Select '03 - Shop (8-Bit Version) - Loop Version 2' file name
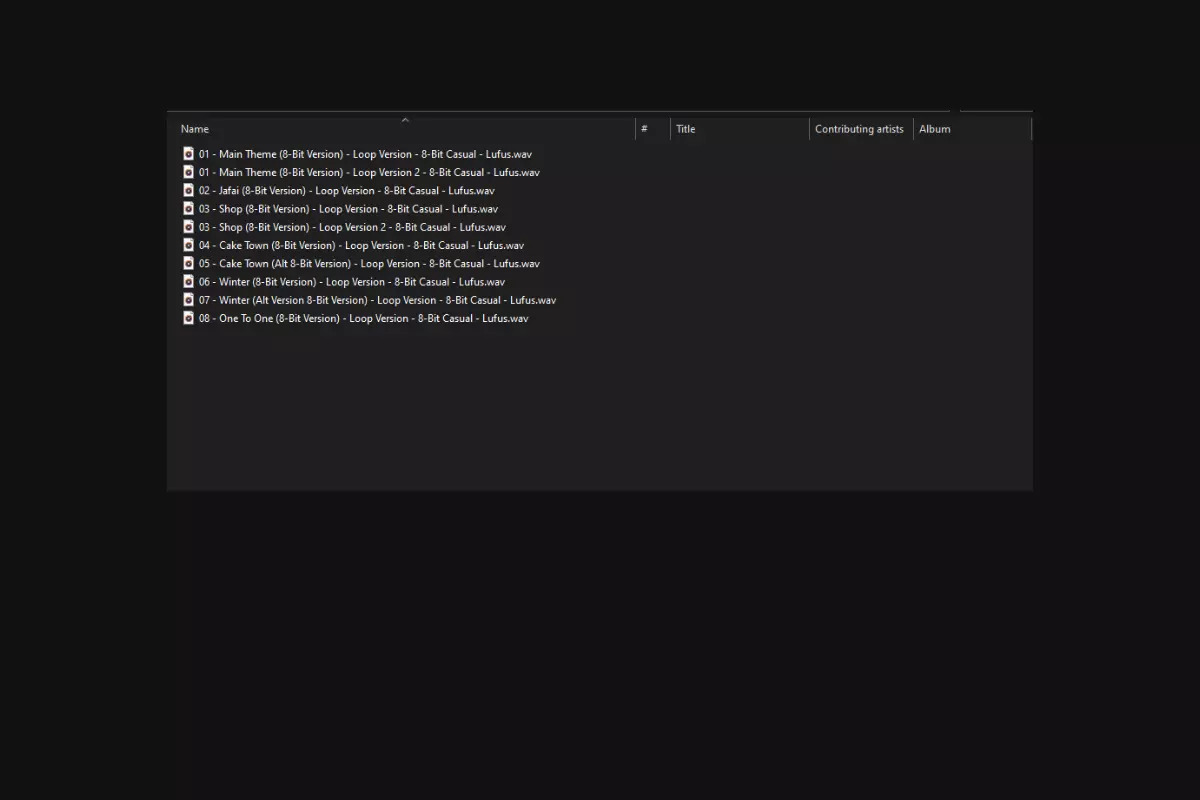This screenshot has height=800, width=1200. tap(352, 227)
